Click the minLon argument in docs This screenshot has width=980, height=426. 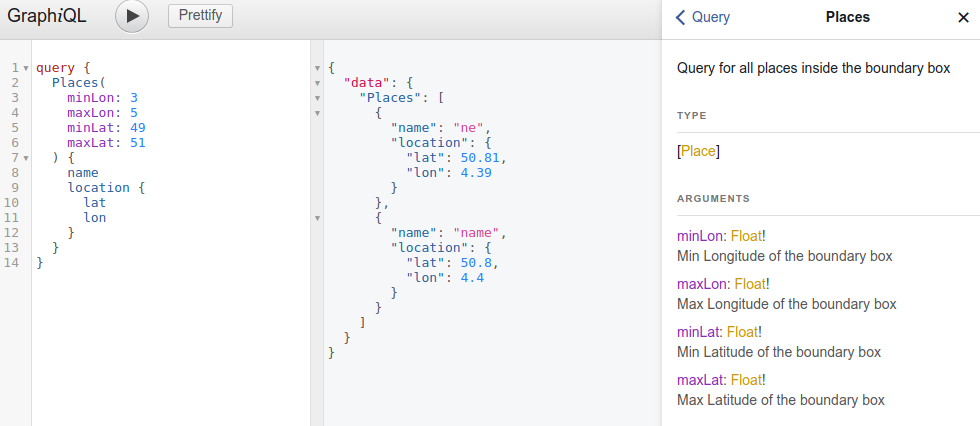[x=700, y=236]
